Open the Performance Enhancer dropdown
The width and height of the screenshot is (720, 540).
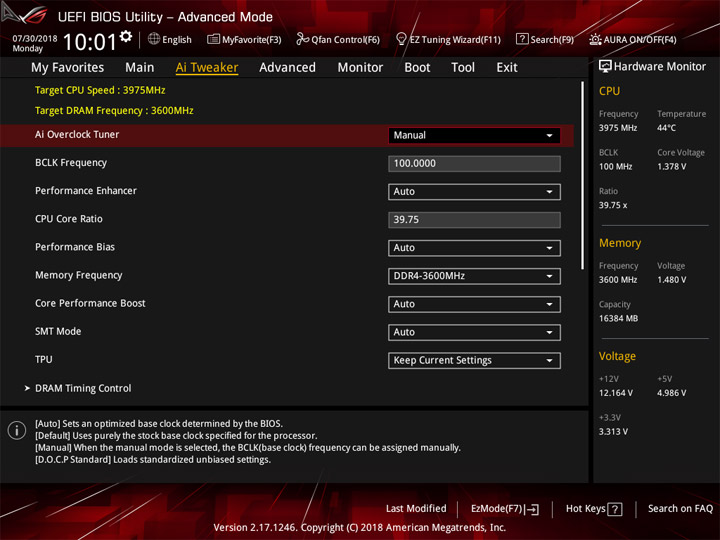tap(474, 191)
